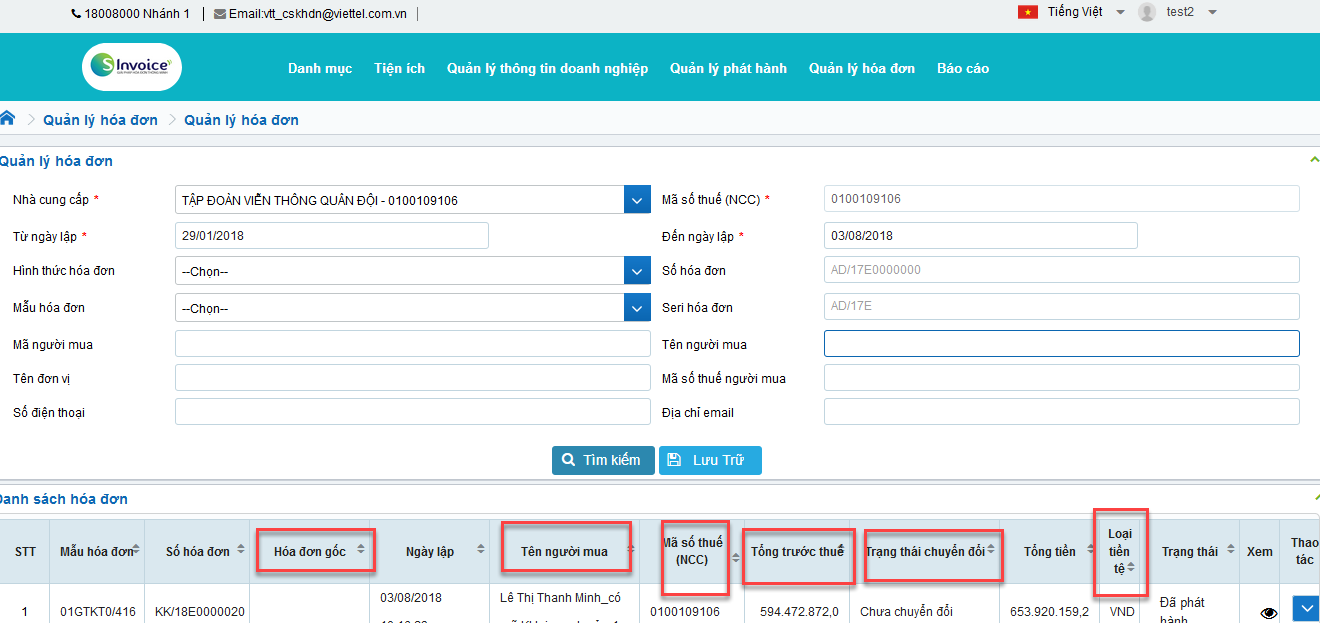Open the Nhà cung cấp dropdown
1320x623 pixels.
pos(637,200)
